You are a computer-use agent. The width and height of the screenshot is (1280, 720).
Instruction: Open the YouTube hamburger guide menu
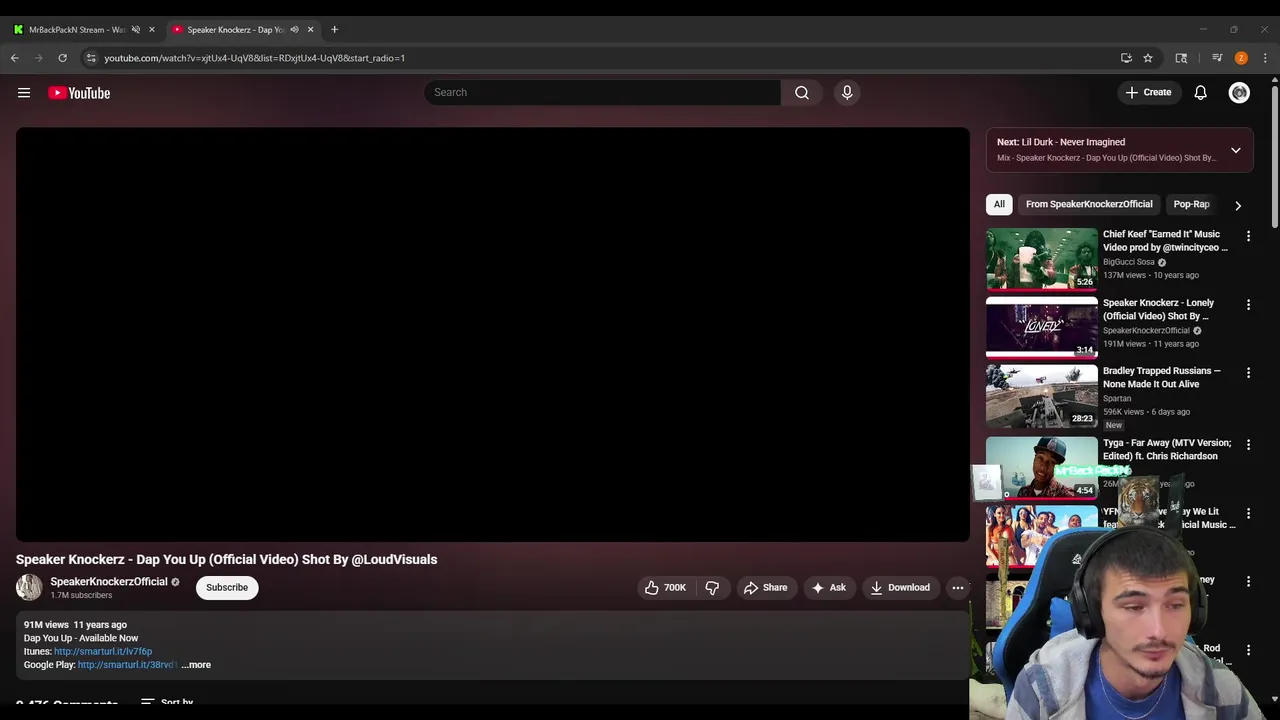coord(24,93)
